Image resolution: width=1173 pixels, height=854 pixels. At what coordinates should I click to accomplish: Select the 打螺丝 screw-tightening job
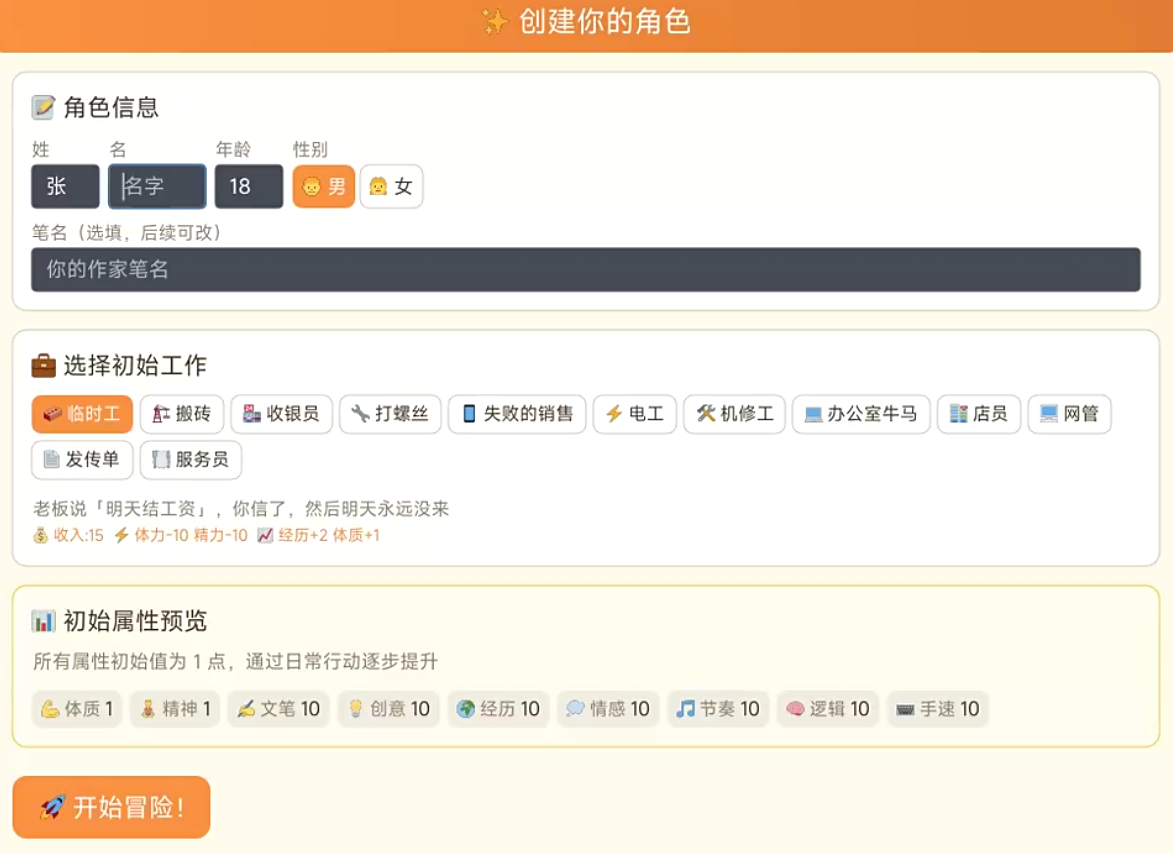click(390, 414)
